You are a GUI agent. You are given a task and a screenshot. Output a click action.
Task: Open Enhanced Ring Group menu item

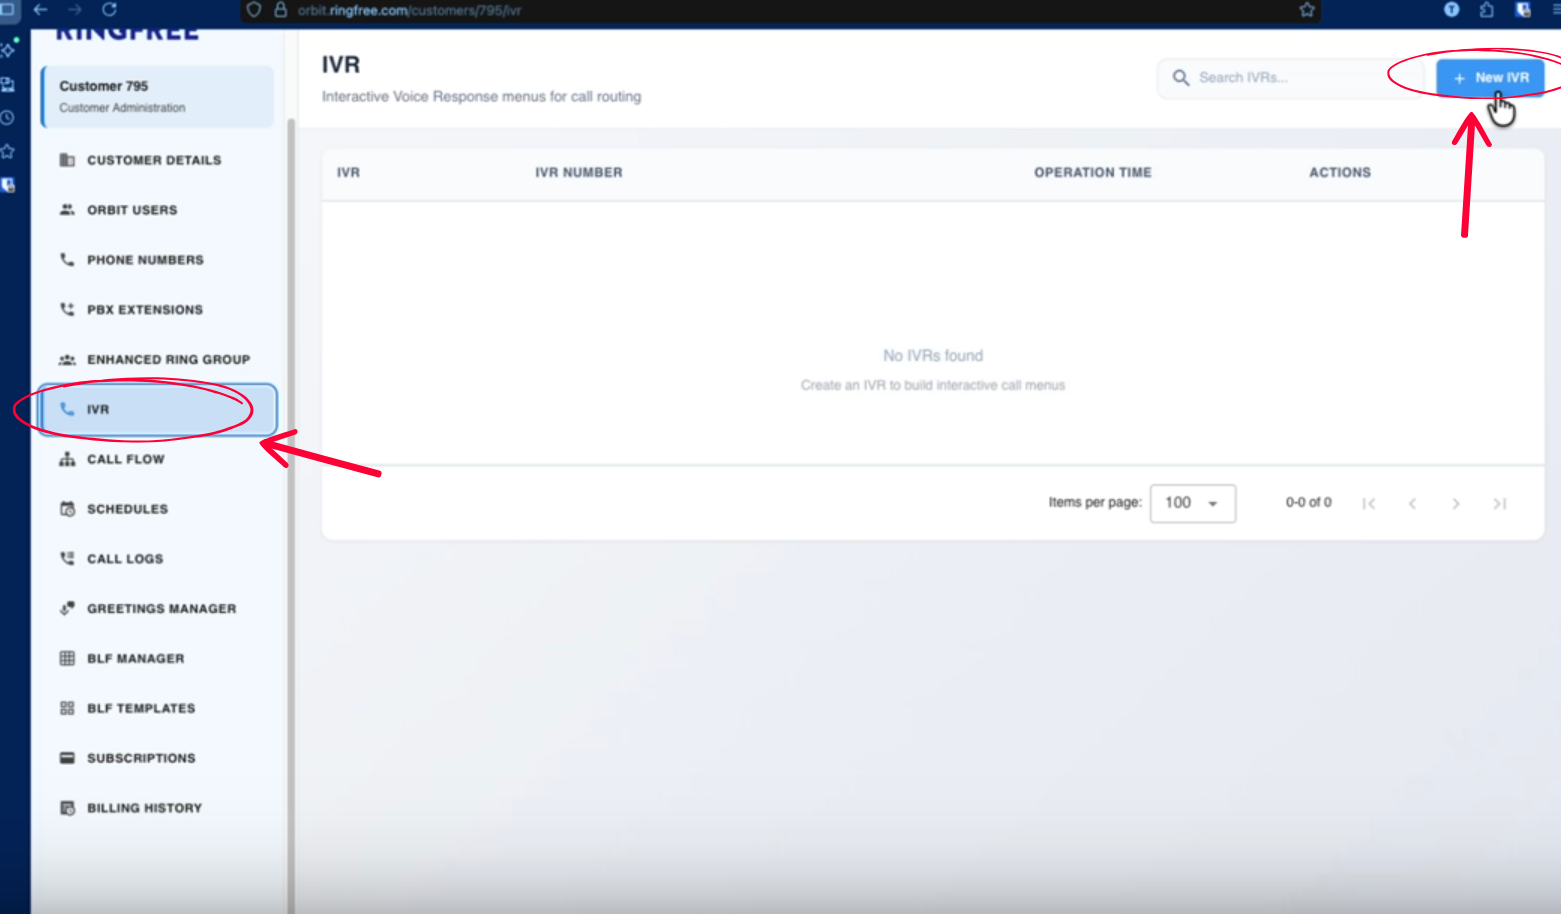168,360
